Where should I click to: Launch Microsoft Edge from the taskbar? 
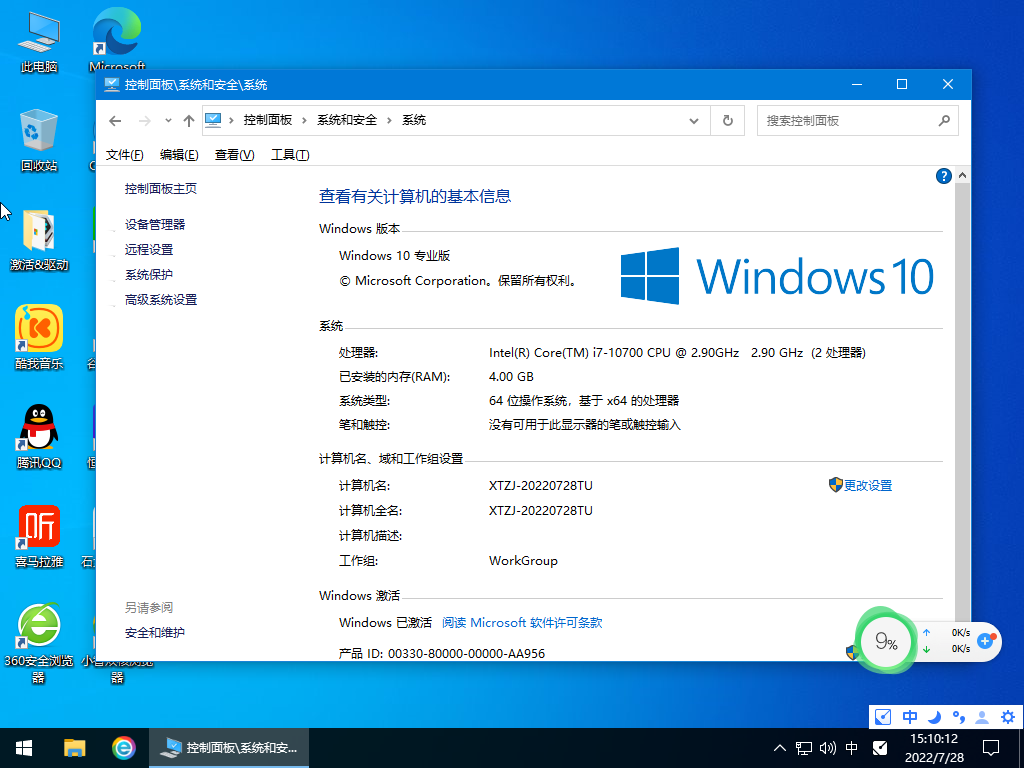click(x=124, y=747)
